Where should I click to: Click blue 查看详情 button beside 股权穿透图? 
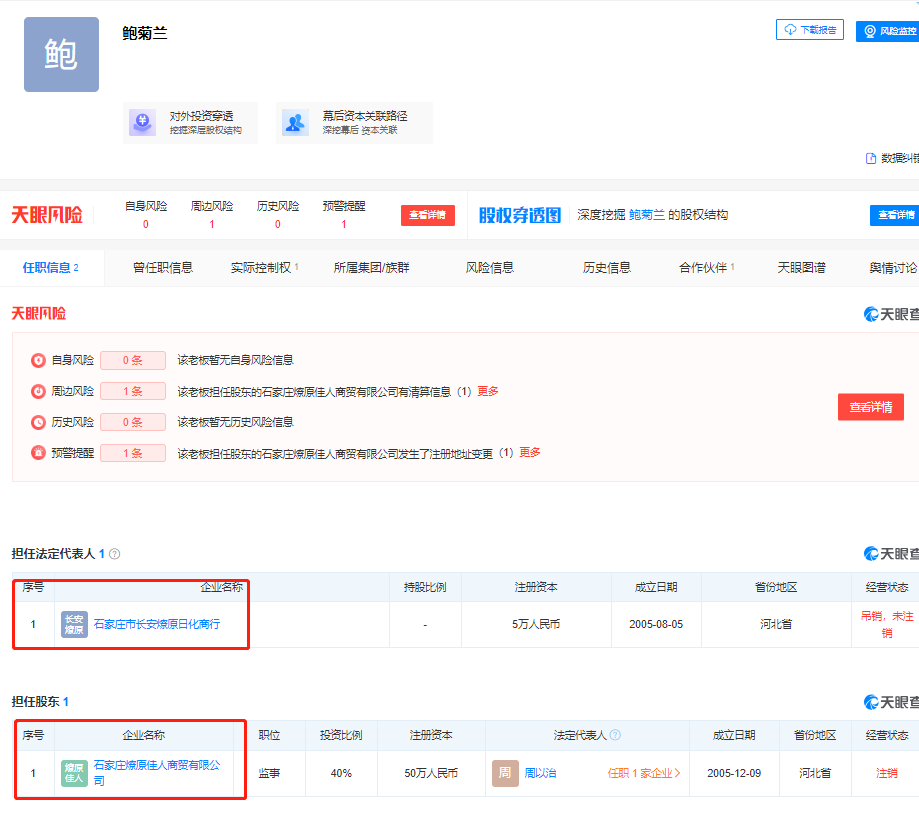point(894,215)
